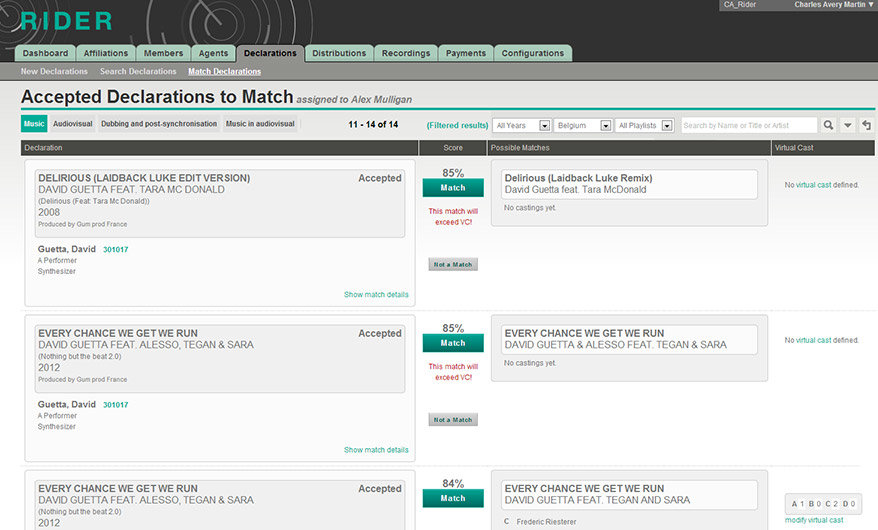Screen dimensions: 878x530
Task: Switch filter to Audiovisual category
Action: 72,124
